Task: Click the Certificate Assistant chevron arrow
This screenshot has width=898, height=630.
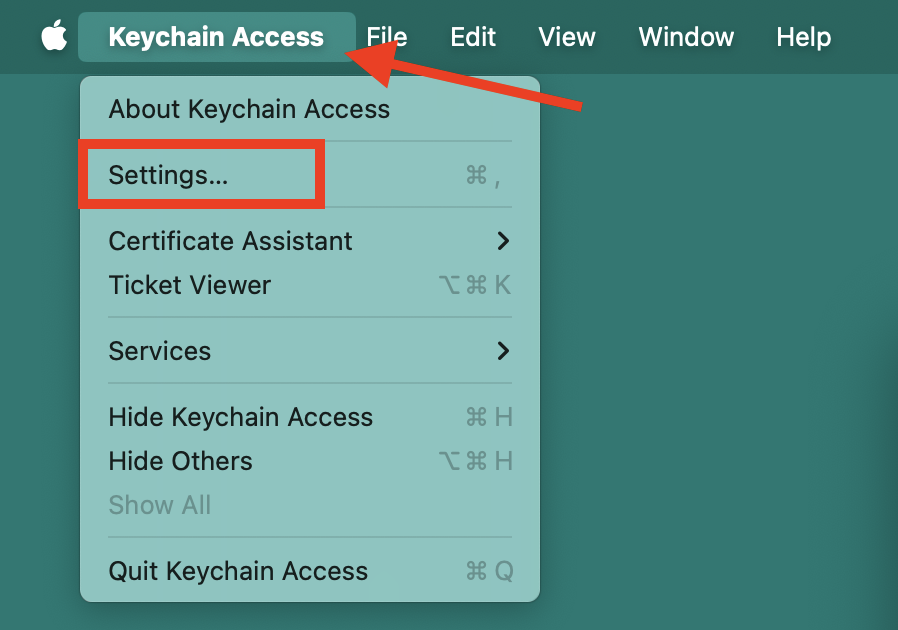Action: [x=505, y=241]
